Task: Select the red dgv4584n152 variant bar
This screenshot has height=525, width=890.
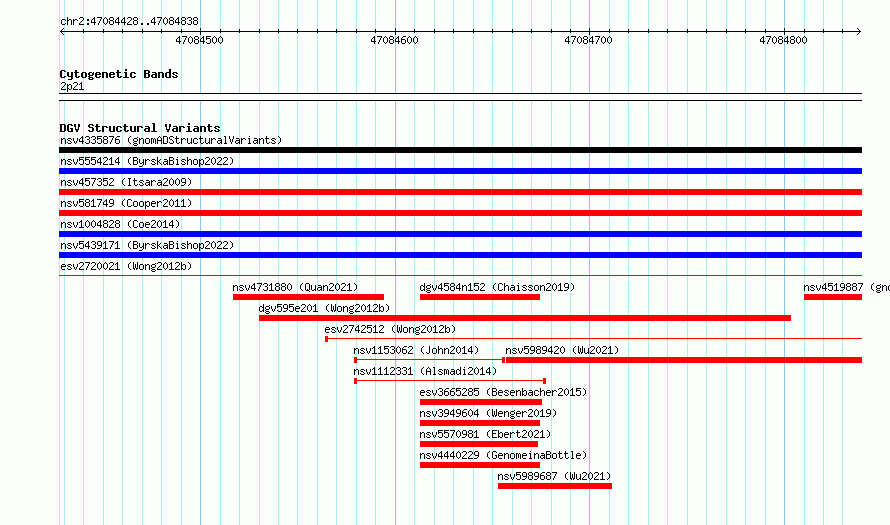Action: pos(480,297)
